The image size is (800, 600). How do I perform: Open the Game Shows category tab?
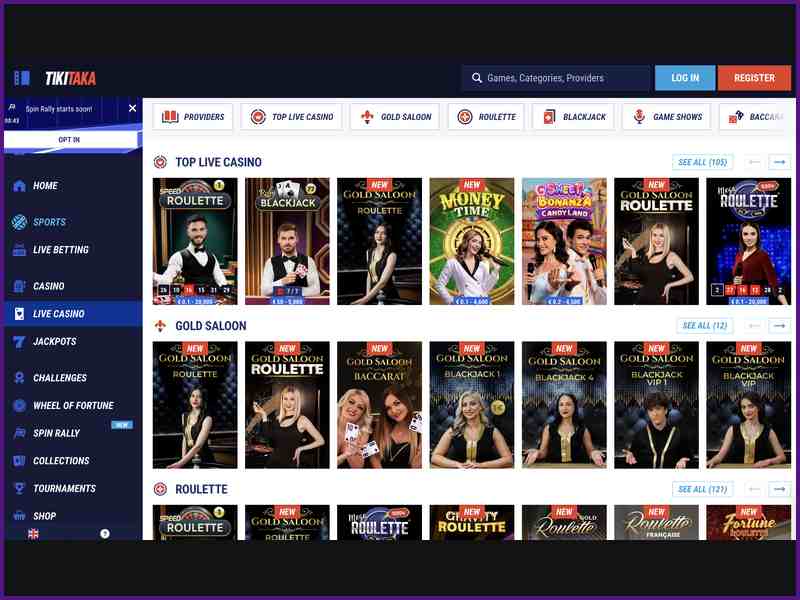click(666, 117)
